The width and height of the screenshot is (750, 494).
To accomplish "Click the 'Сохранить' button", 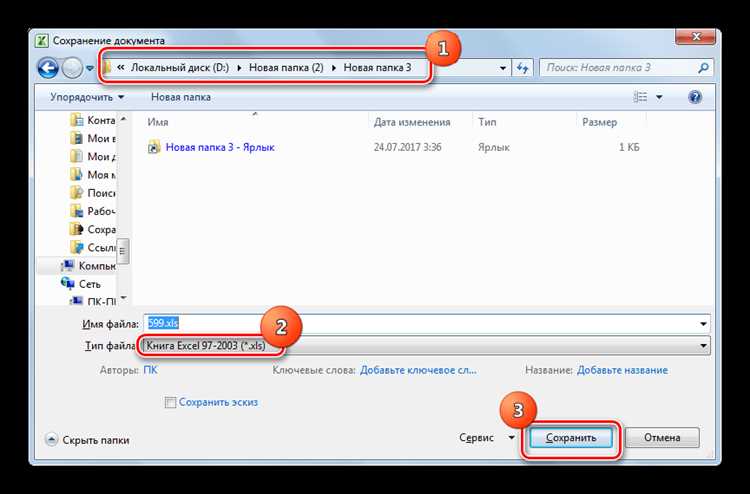I will [x=571, y=438].
